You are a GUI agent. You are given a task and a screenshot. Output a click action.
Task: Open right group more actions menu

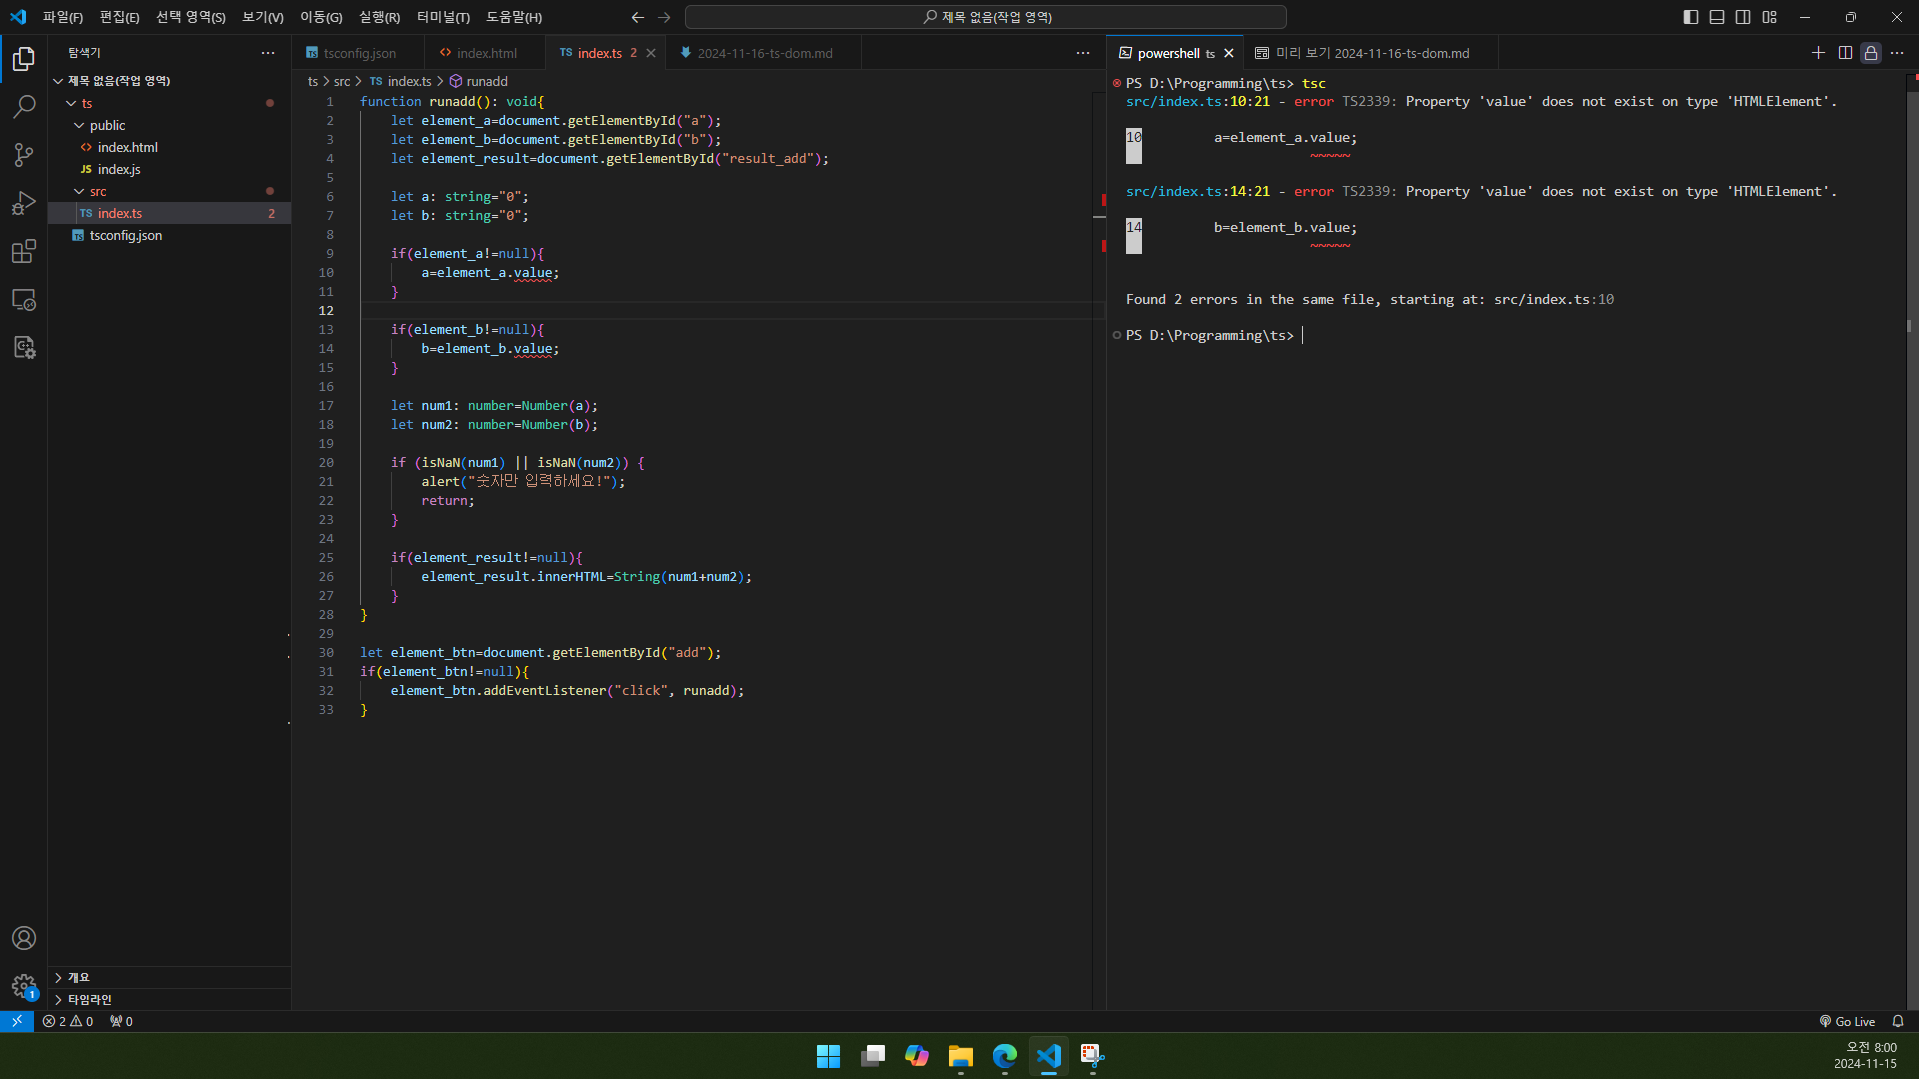1897,53
